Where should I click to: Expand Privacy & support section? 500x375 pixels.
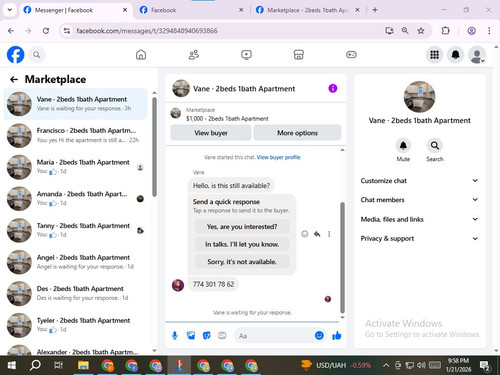point(419,238)
